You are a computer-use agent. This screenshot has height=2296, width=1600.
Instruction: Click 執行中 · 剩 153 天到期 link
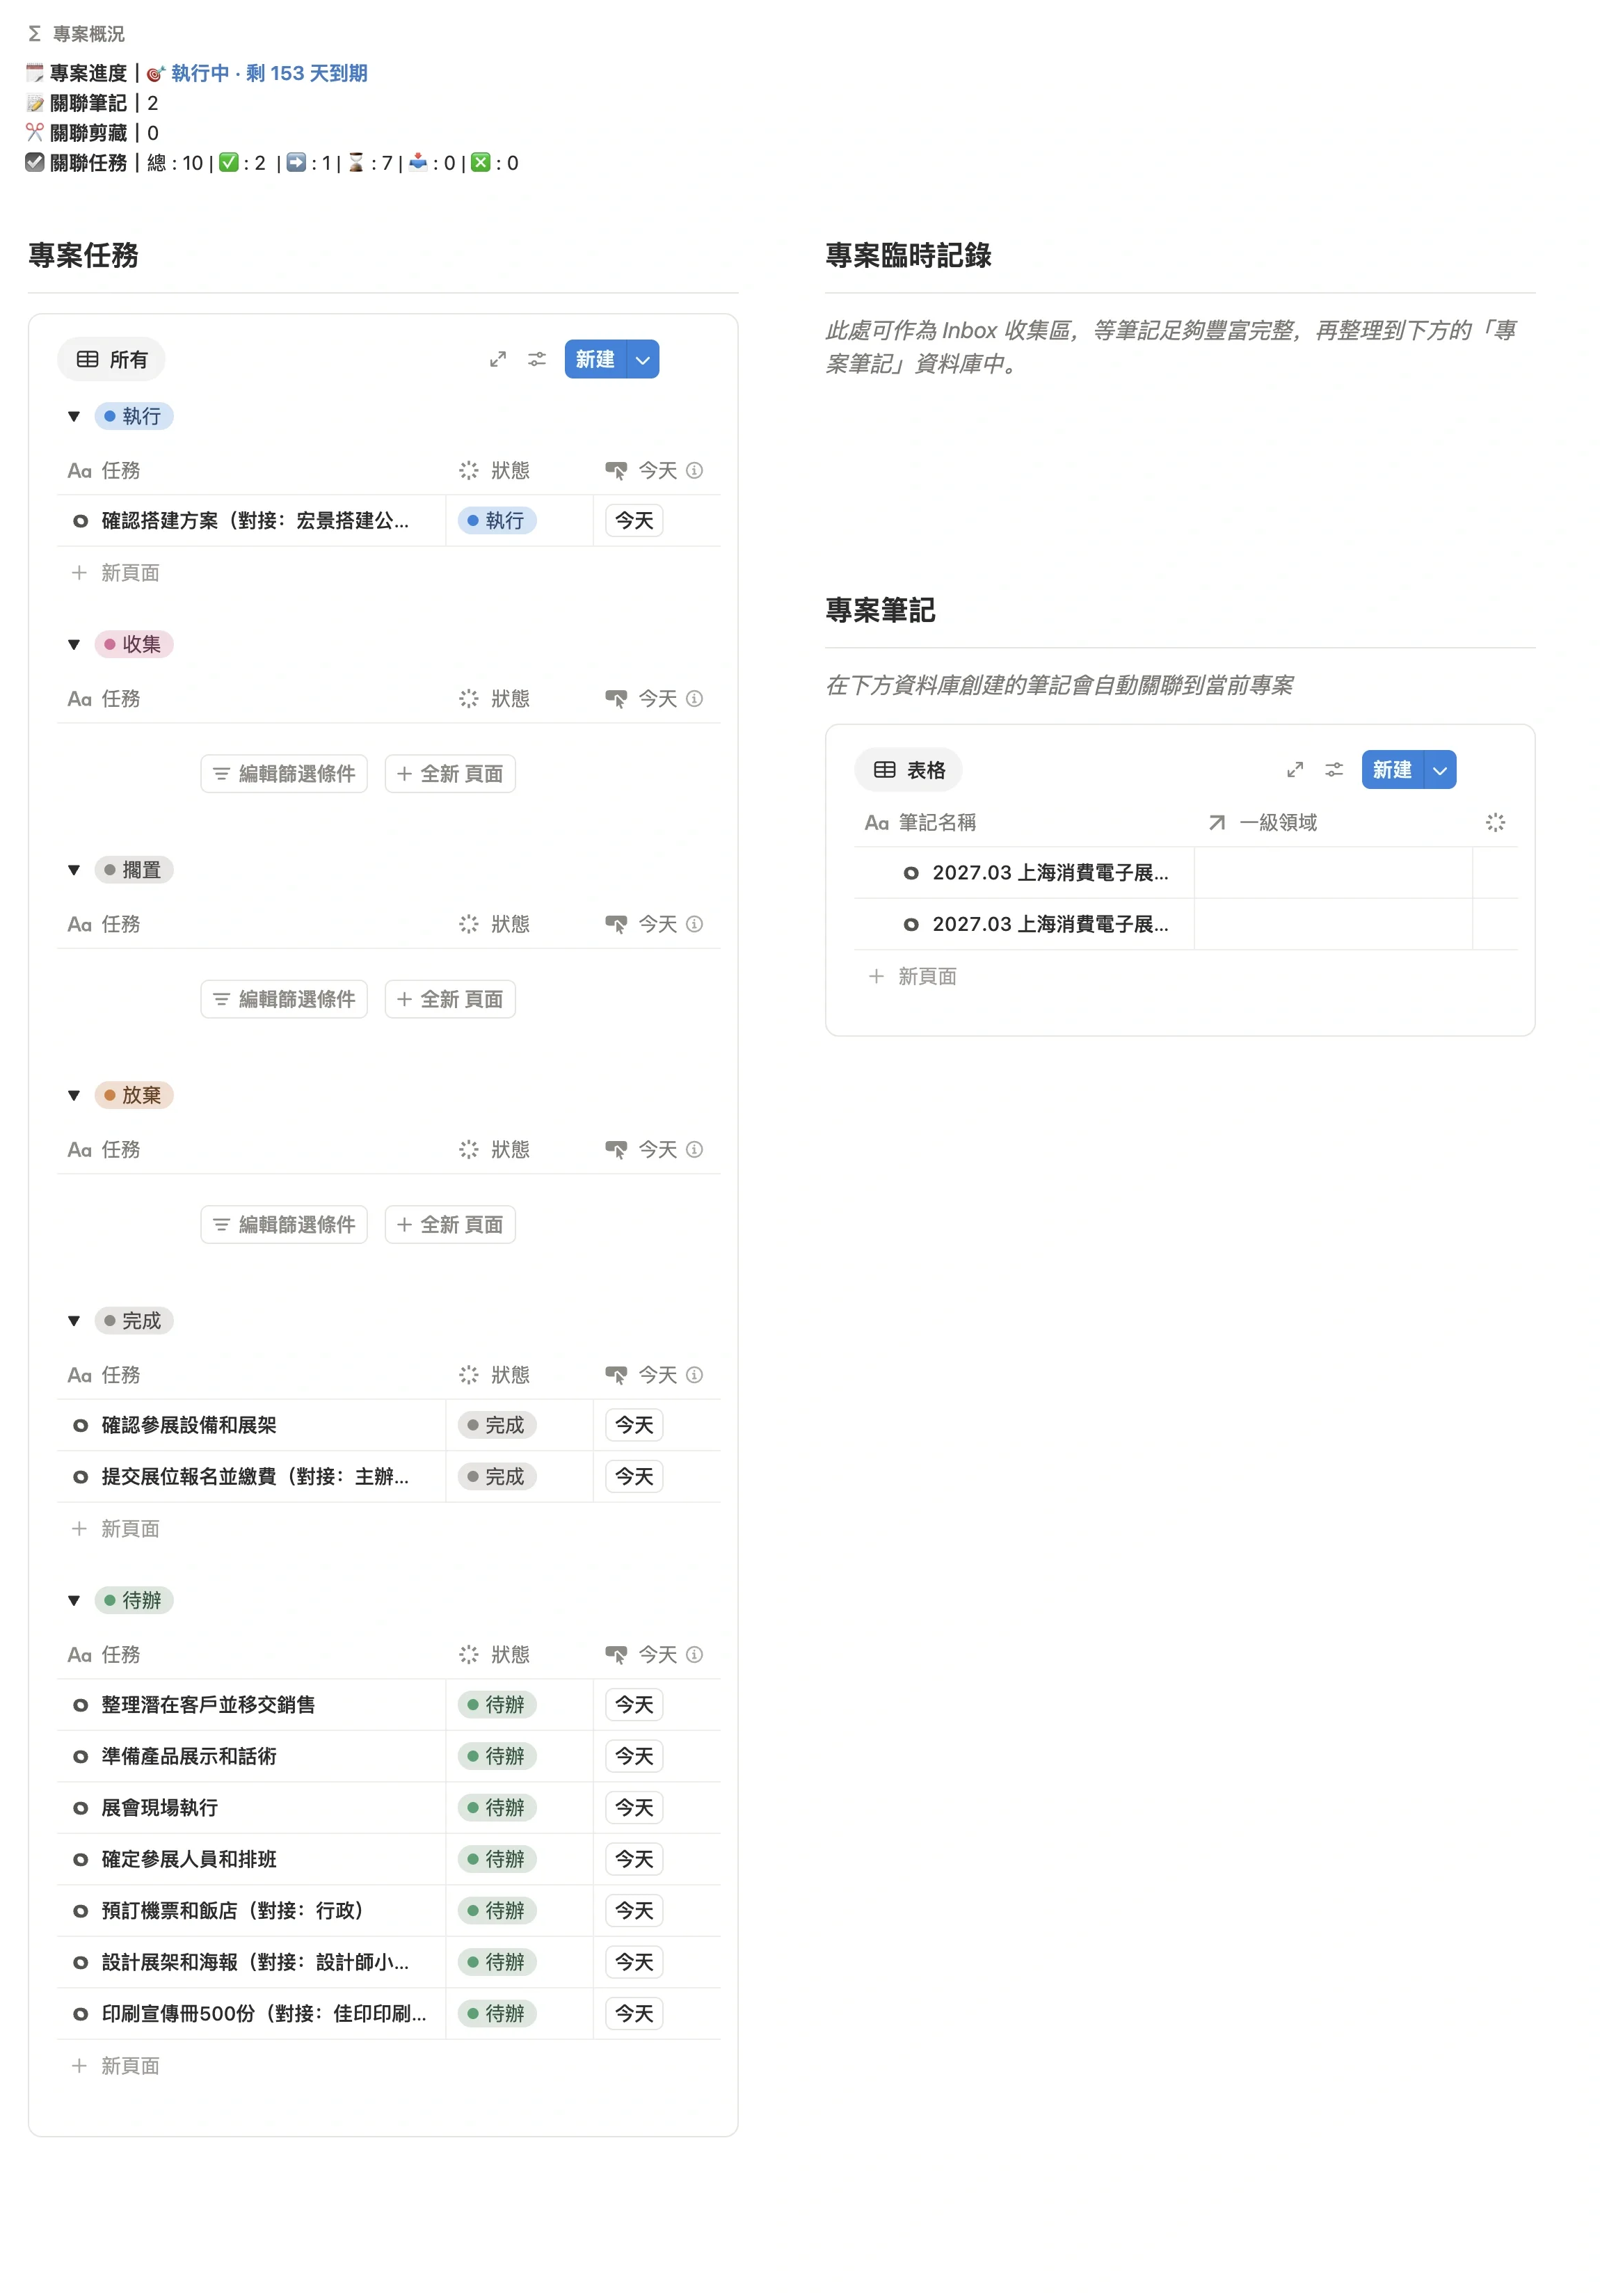point(269,73)
